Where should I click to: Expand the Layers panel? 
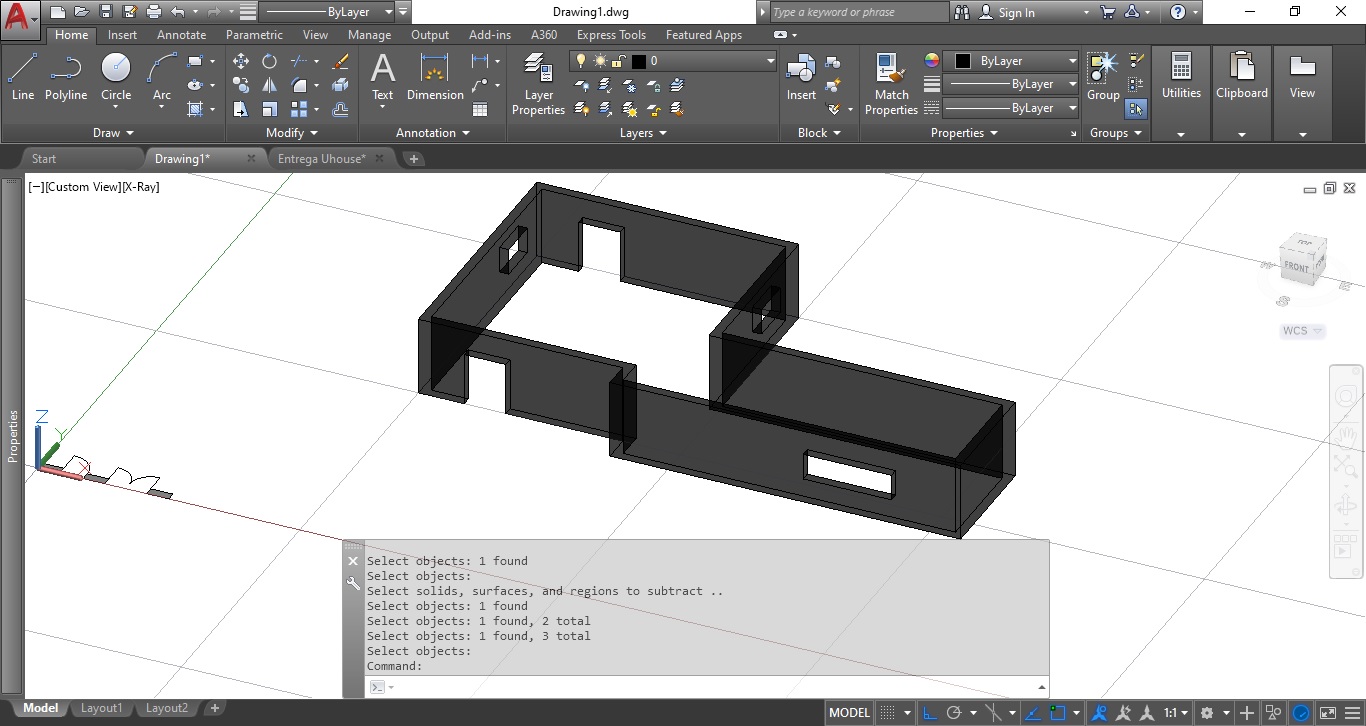pyautogui.click(x=643, y=133)
